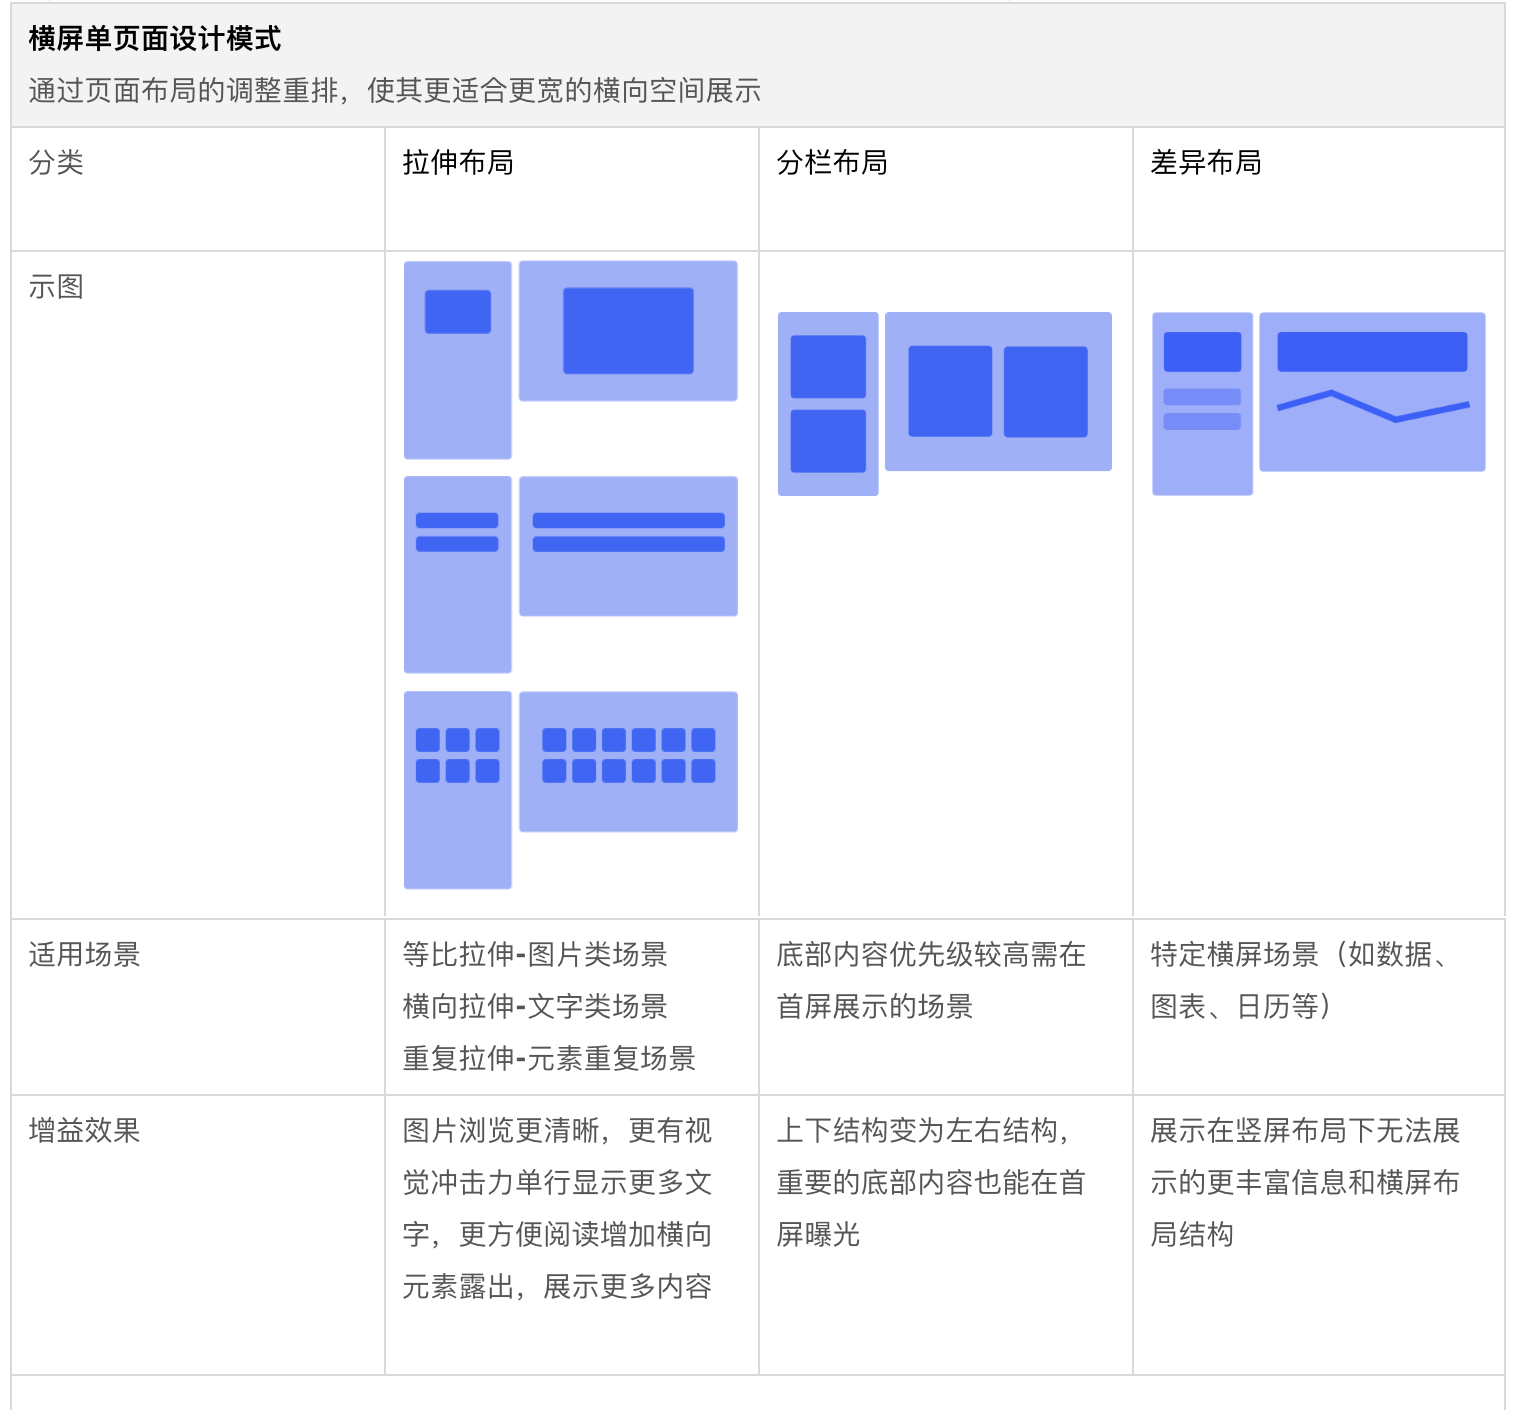This screenshot has width=1518, height=1410.
Task: Click the text 图片浏览更清晰，更有视觉冲击力
Action: [557, 1157]
